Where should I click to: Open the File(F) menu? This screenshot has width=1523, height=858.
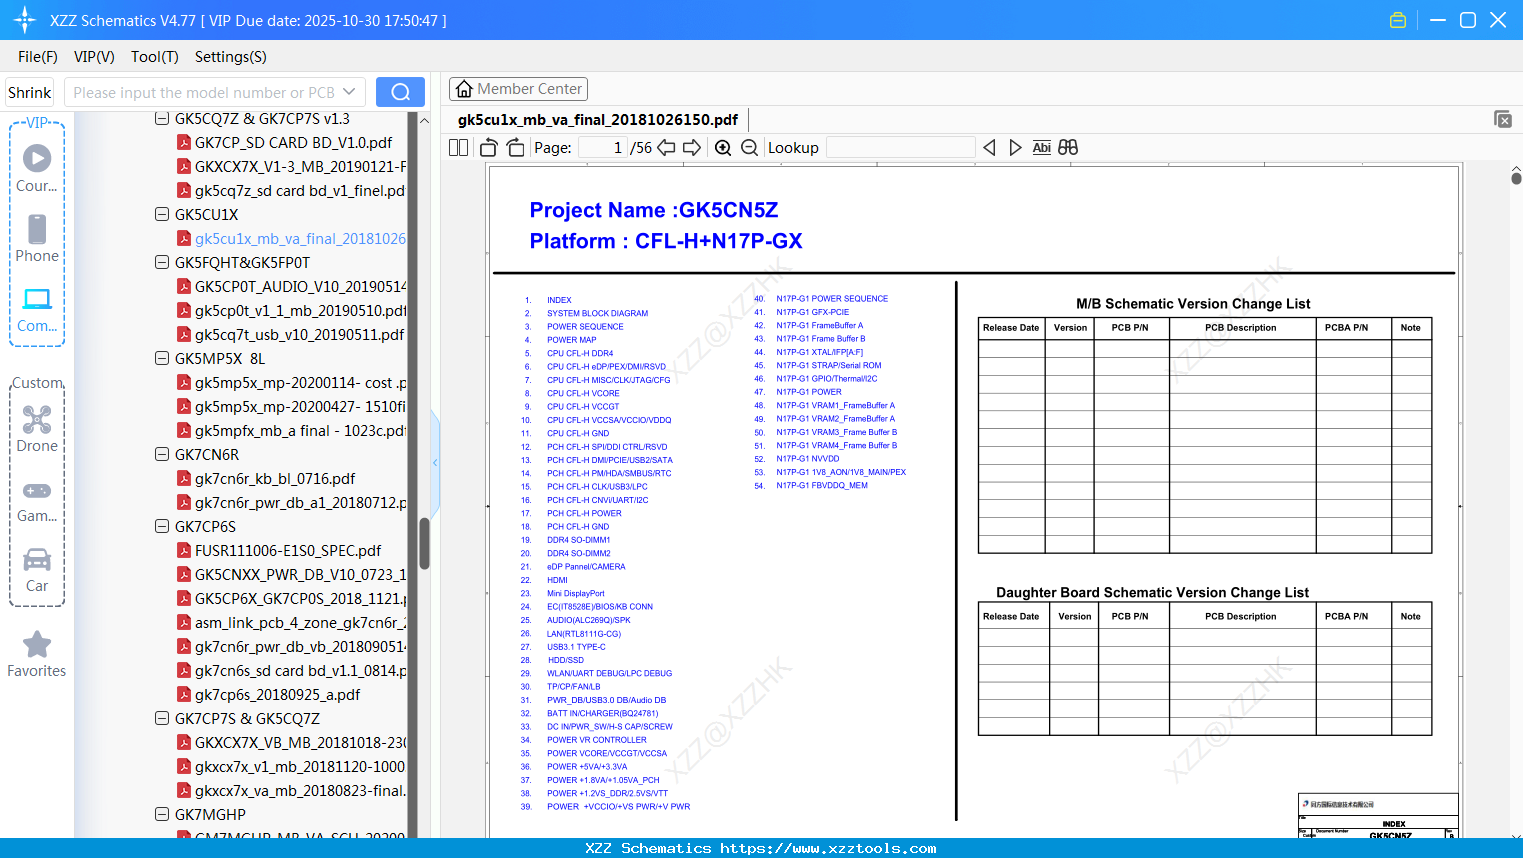coord(38,57)
